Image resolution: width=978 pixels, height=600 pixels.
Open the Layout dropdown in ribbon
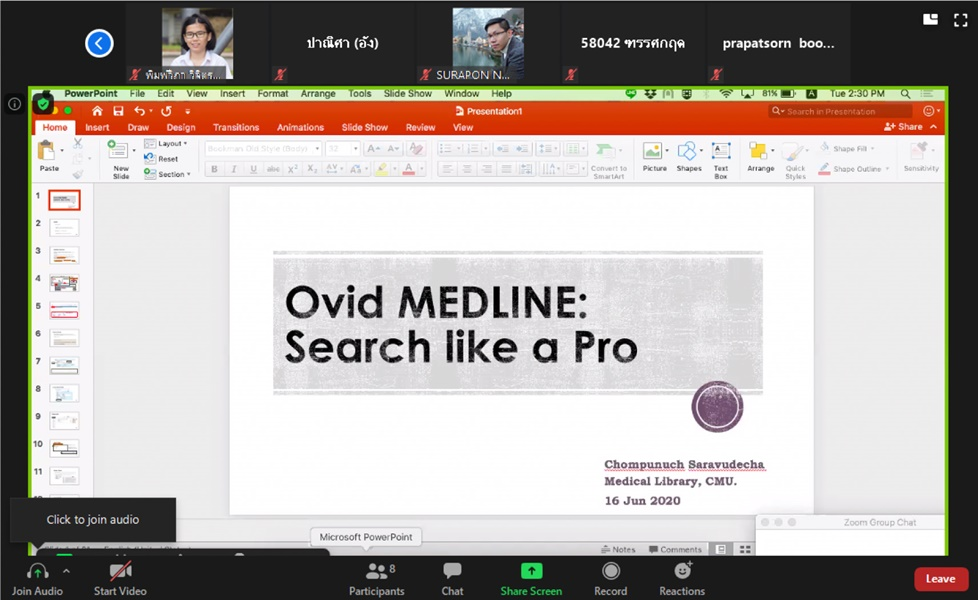coord(171,144)
